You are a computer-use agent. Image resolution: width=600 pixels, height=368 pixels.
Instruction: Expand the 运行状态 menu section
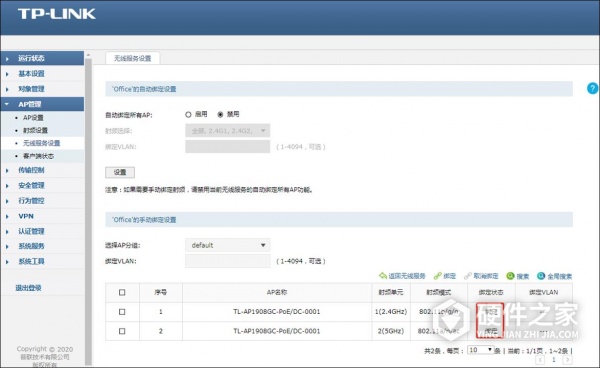click(42, 59)
